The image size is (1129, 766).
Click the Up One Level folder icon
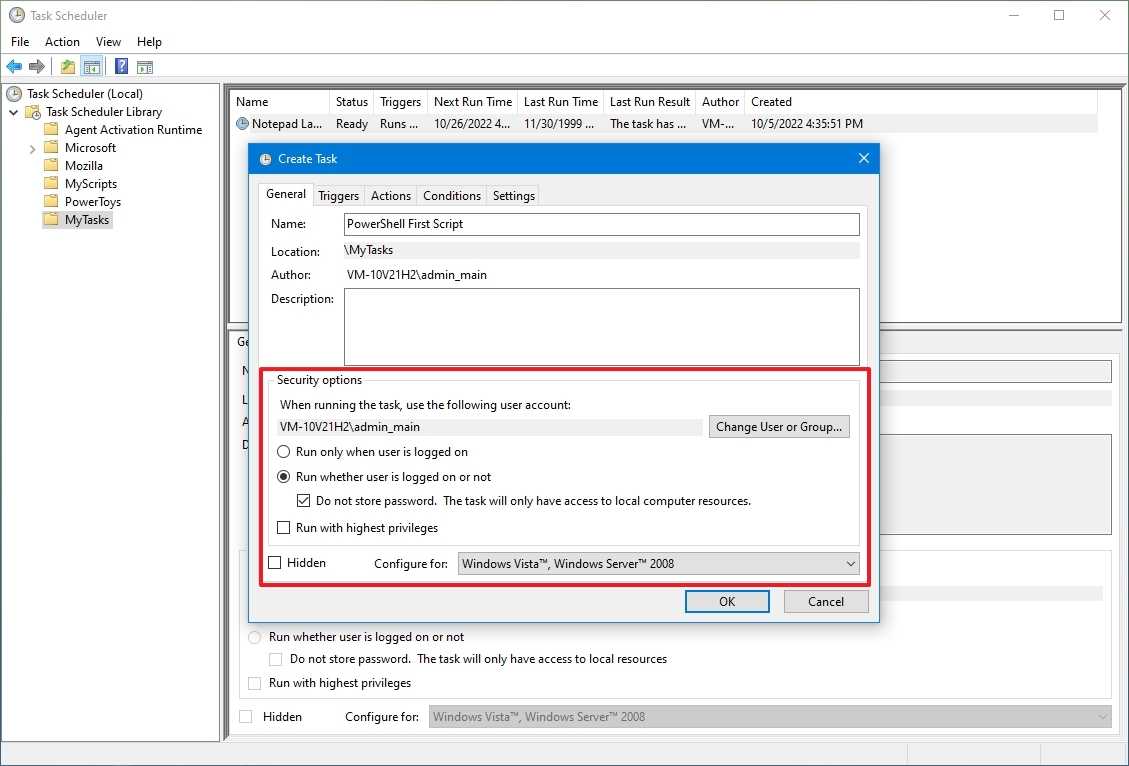(x=67, y=67)
